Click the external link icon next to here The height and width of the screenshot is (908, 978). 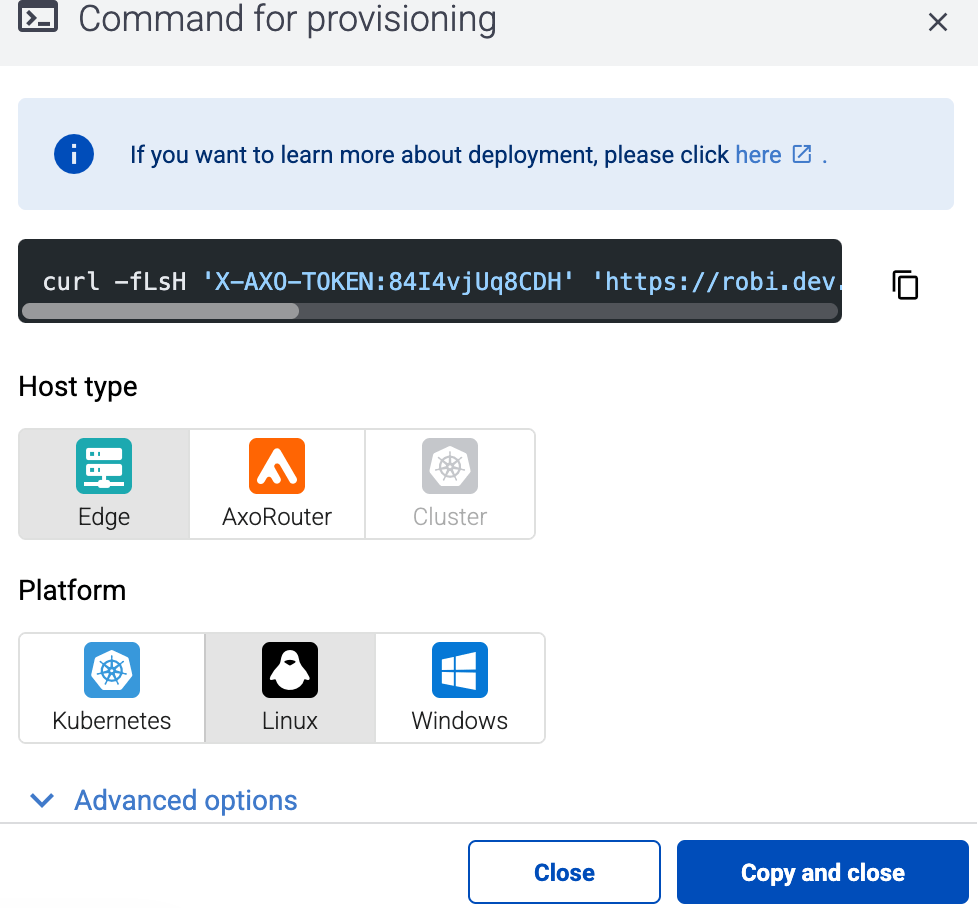pyautogui.click(x=802, y=154)
